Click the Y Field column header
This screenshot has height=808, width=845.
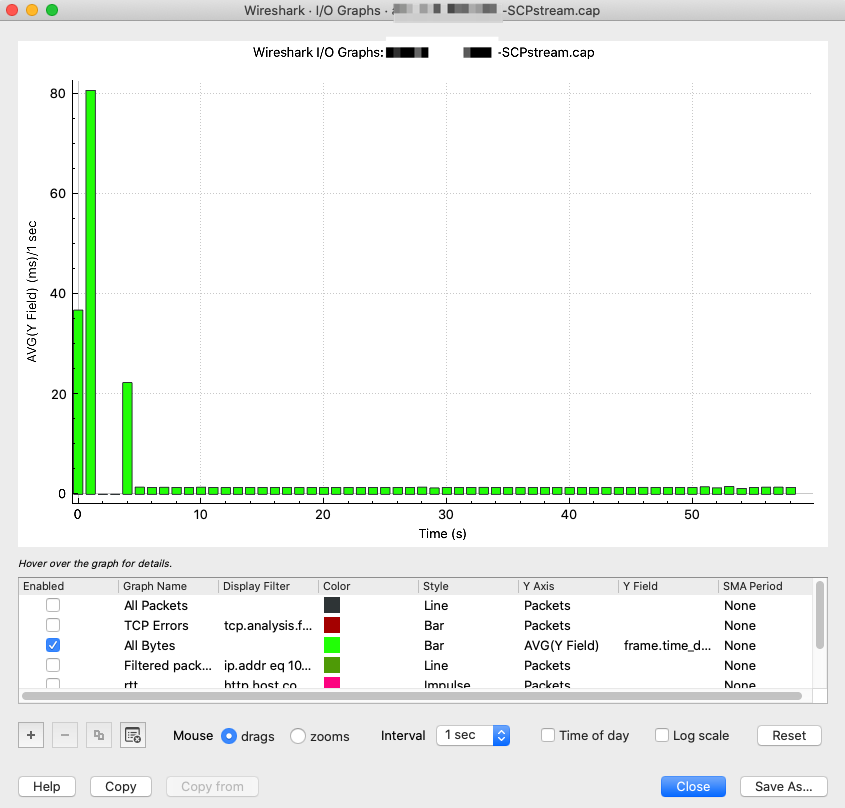(668, 586)
